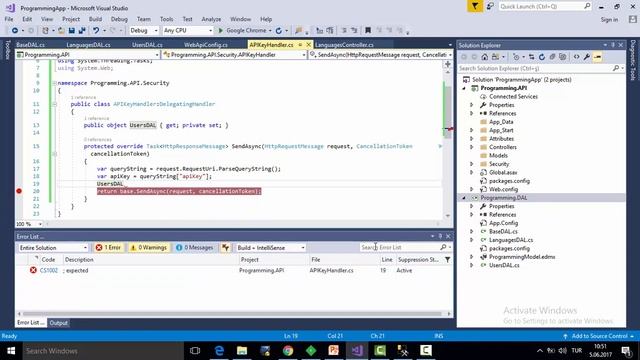
Task: Click the Navigate Backward toolbar icon
Action: coord(15,31)
